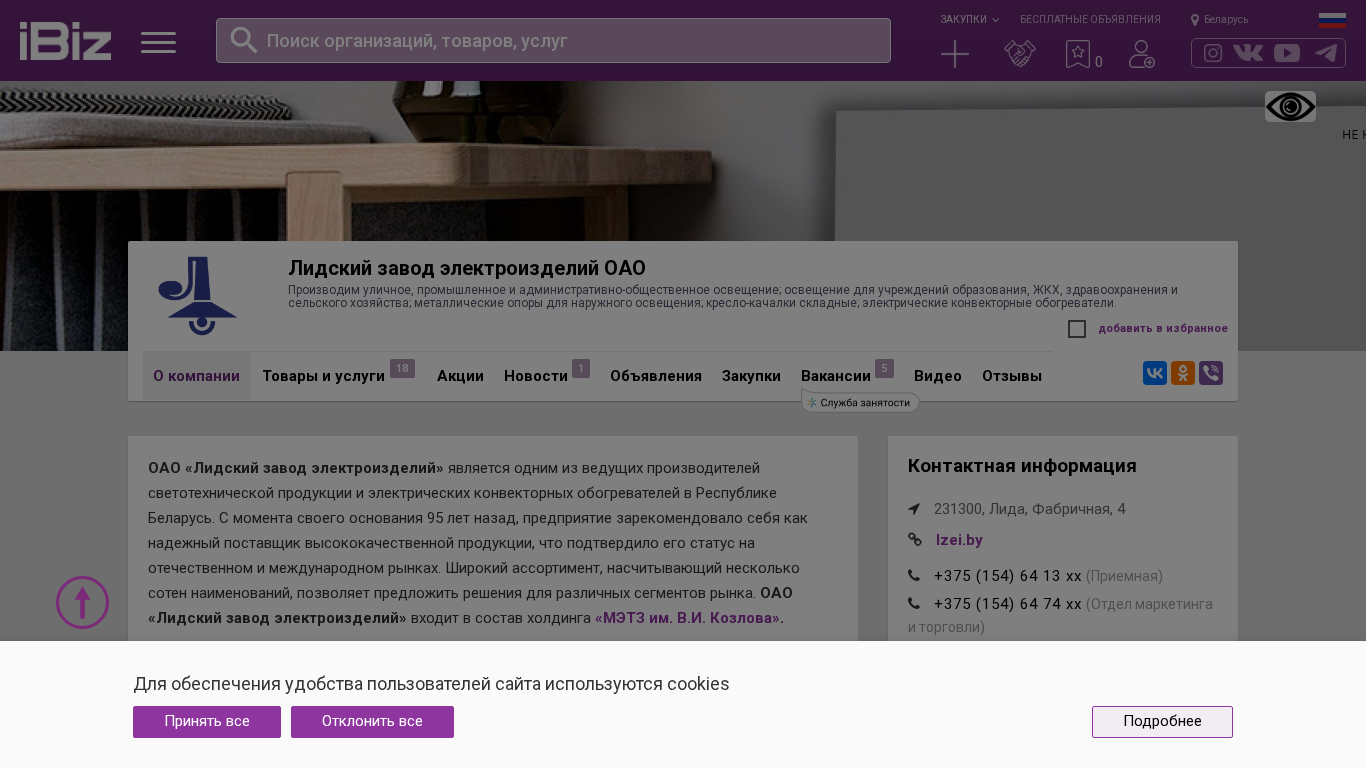Focus the organization search input field
Screen dimensions: 1366x768
[553, 40]
